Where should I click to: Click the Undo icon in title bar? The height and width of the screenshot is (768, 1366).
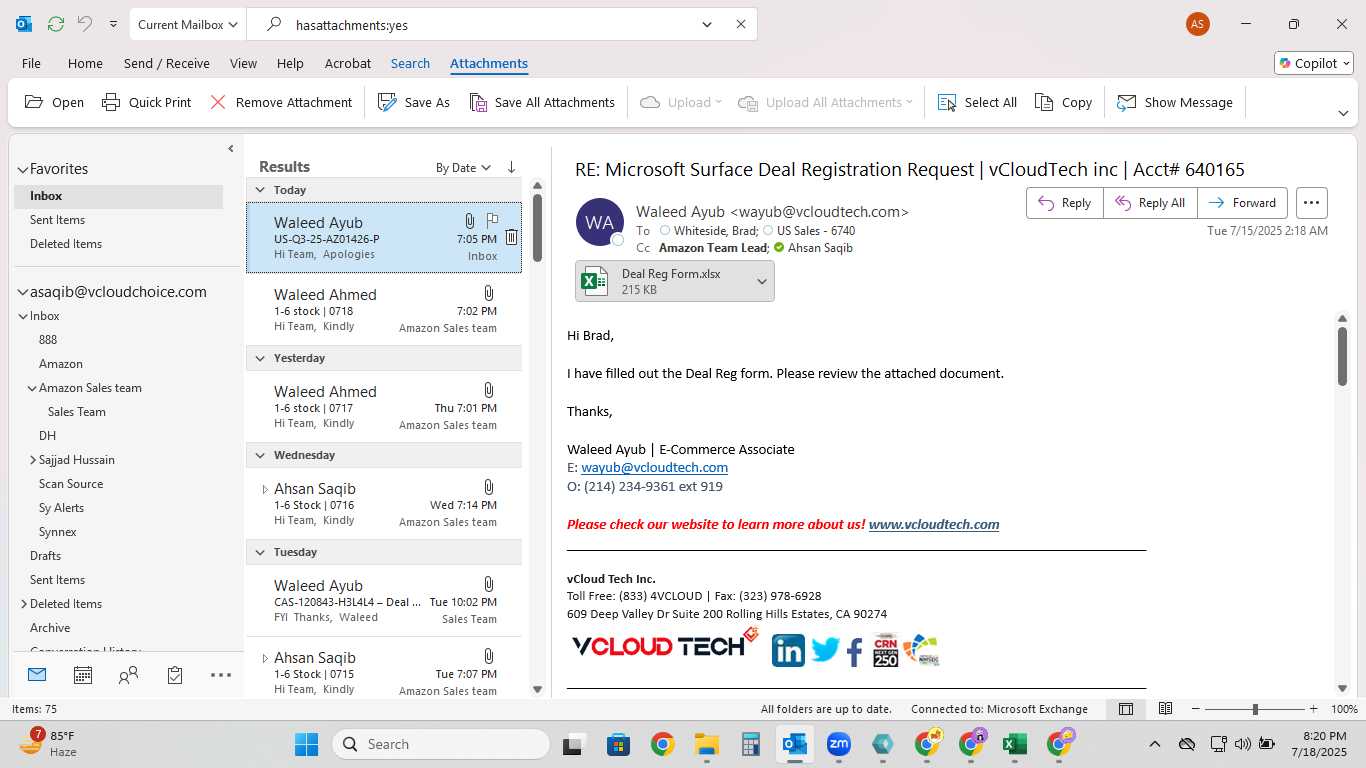click(x=85, y=24)
